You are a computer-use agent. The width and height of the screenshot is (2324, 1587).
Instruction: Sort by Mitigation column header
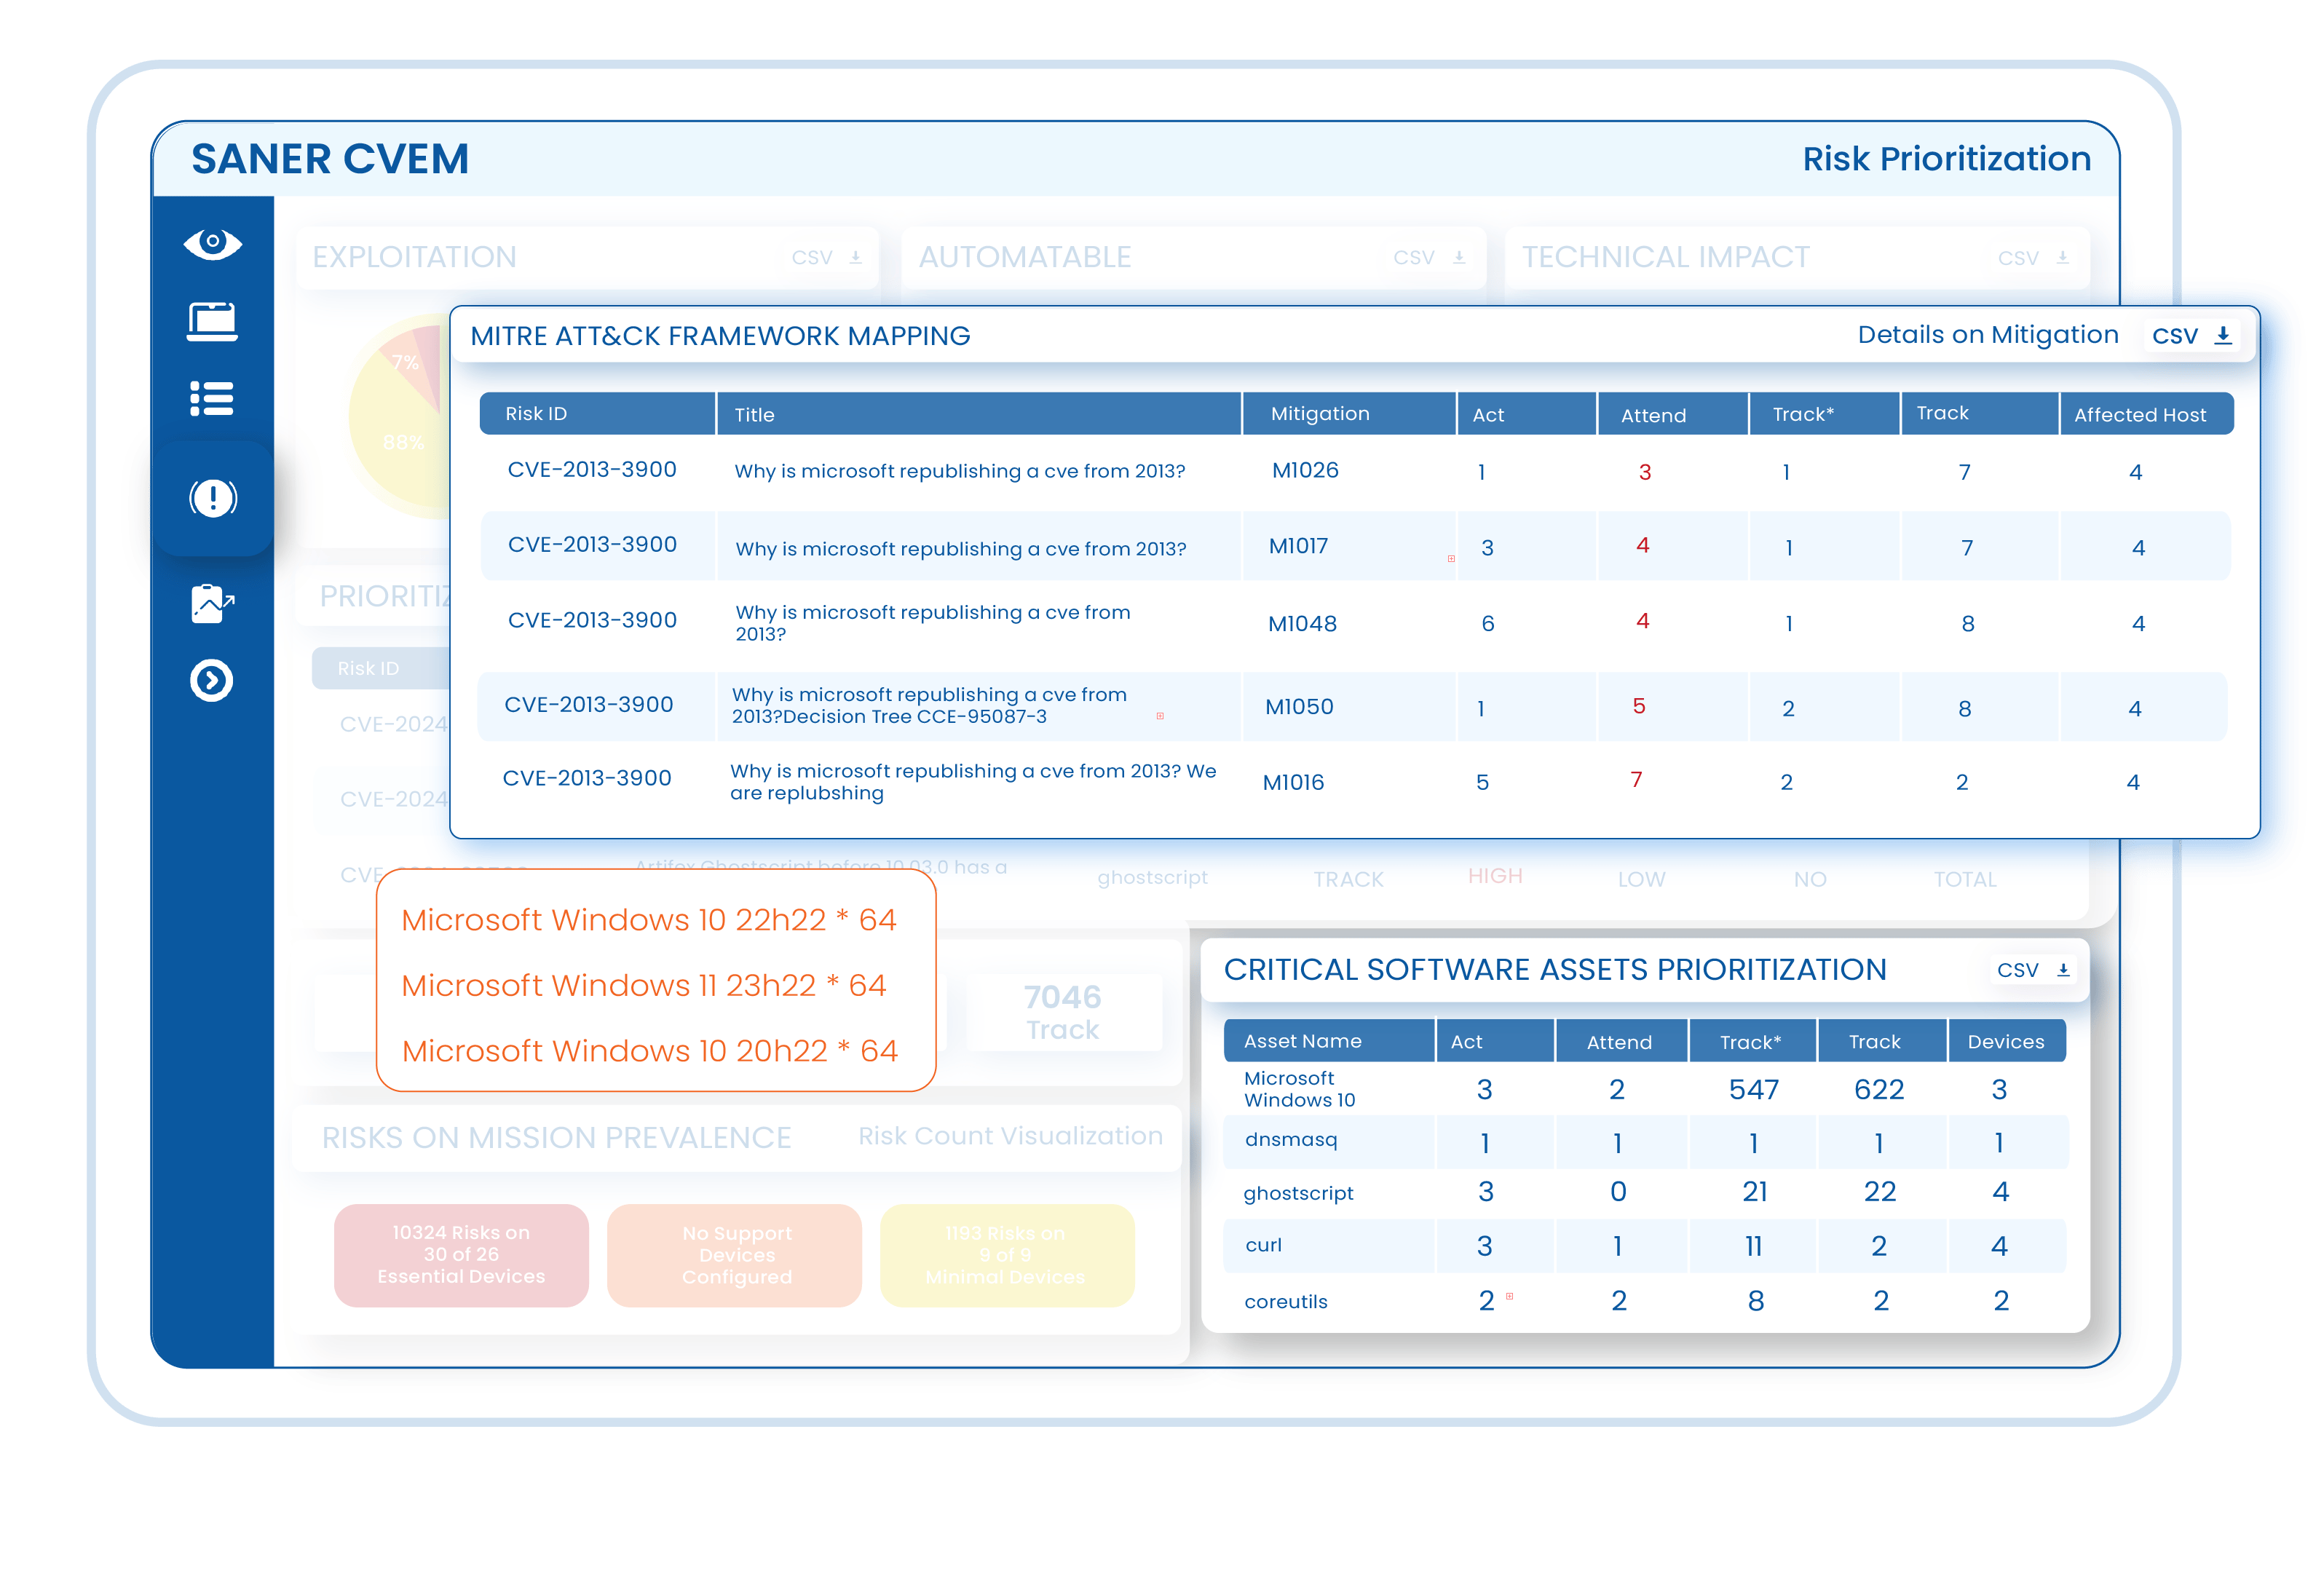pos(1320,414)
